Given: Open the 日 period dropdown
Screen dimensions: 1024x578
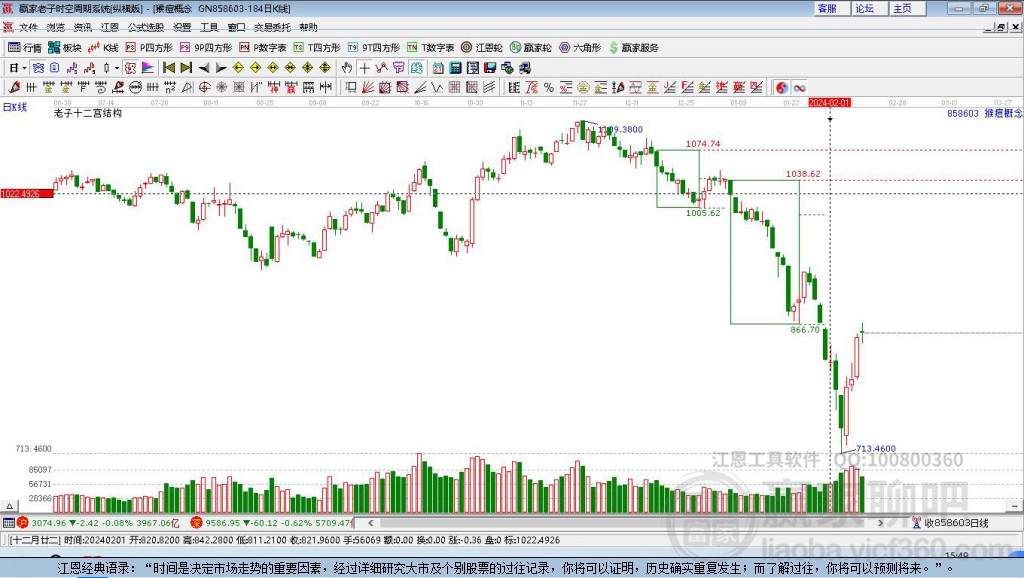Looking at the screenshot, I should [x=18, y=67].
